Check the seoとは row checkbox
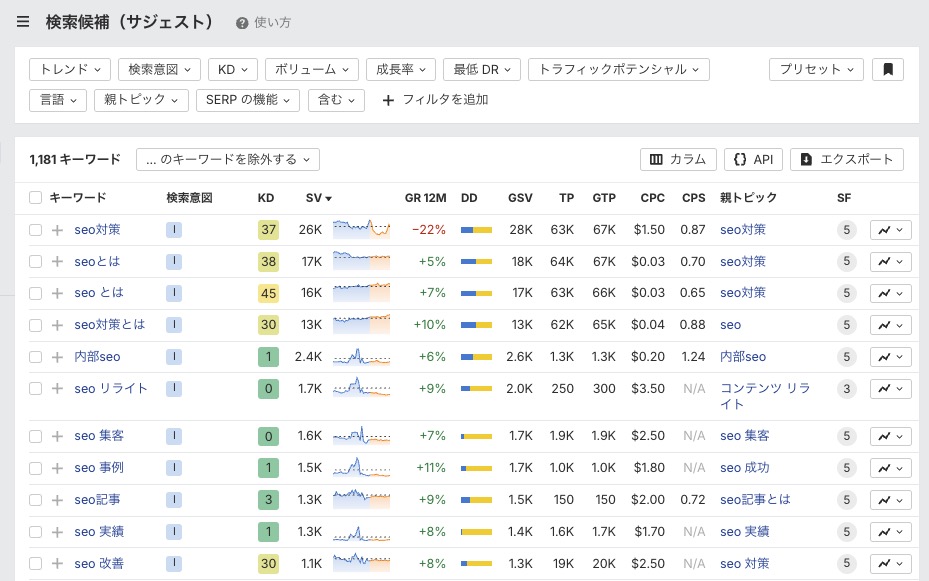929x581 pixels. 35,261
